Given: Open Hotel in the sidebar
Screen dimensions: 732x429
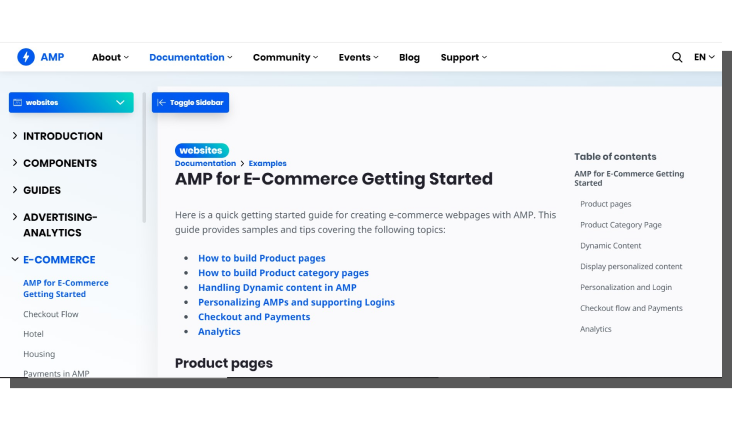Looking at the screenshot, I should click(x=33, y=334).
